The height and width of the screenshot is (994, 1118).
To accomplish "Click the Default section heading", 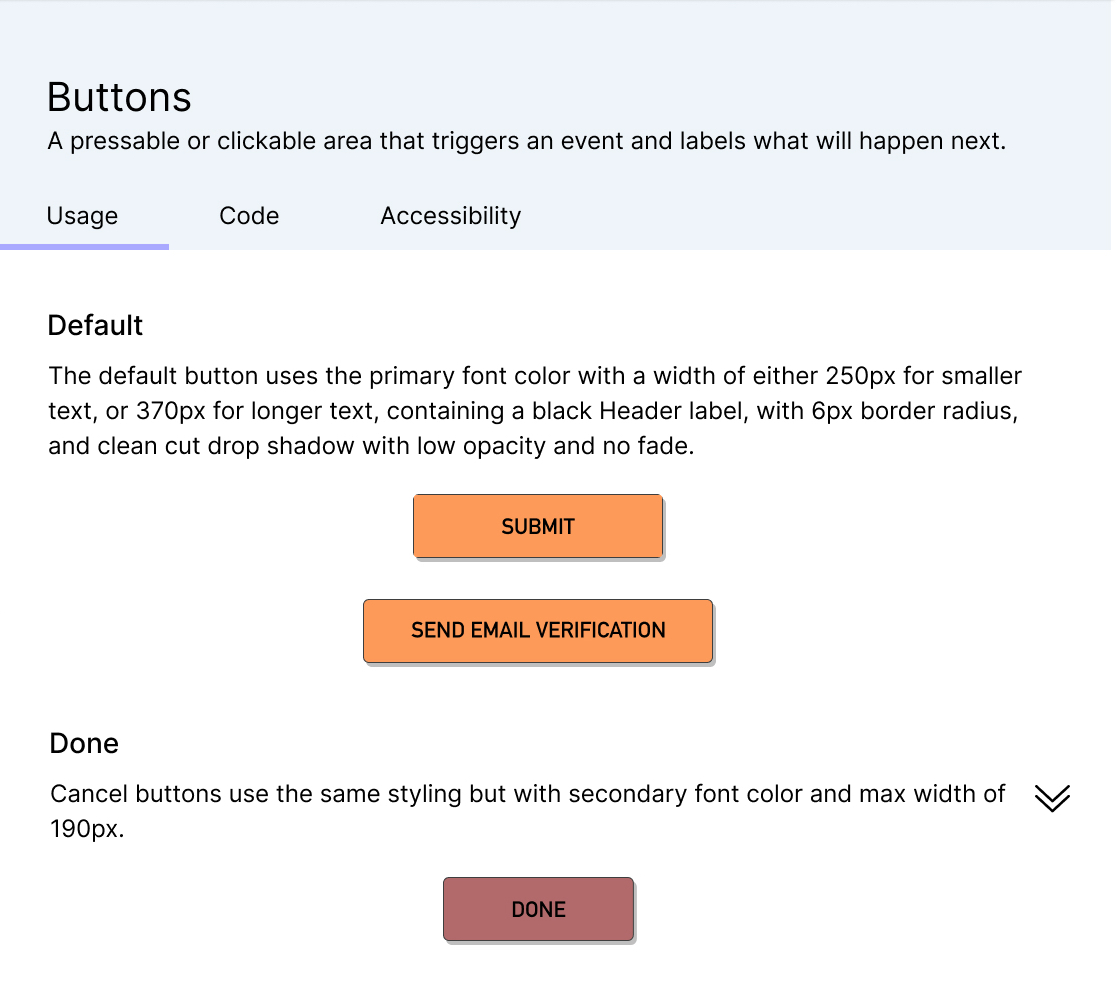I will click(95, 326).
